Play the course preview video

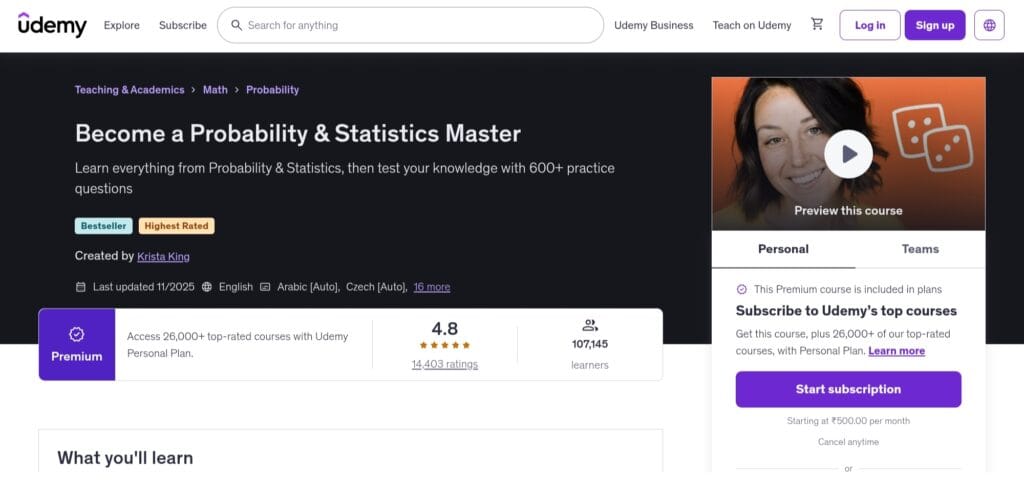click(848, 154)
